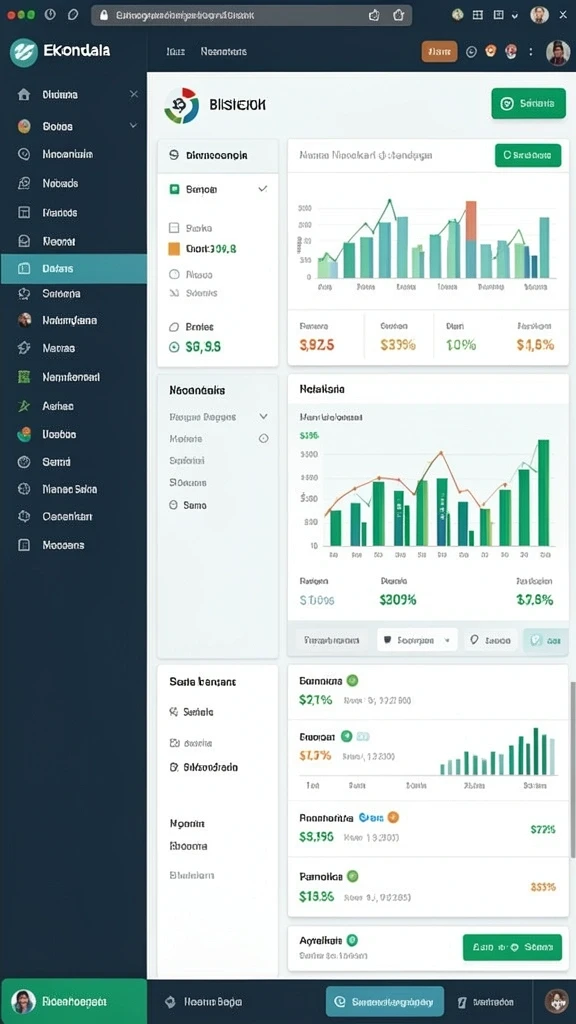Click the home icon in sidebar
576x1024 pixels.
24,95
